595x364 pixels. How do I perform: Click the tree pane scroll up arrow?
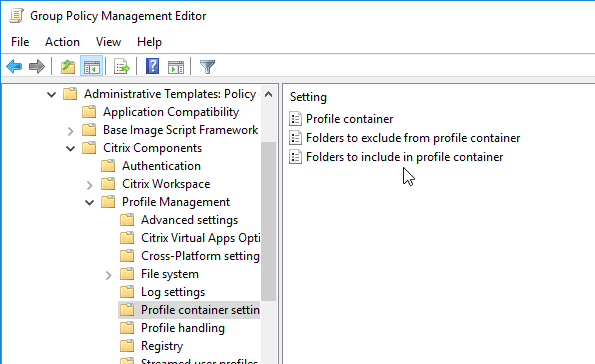[268, 94]
